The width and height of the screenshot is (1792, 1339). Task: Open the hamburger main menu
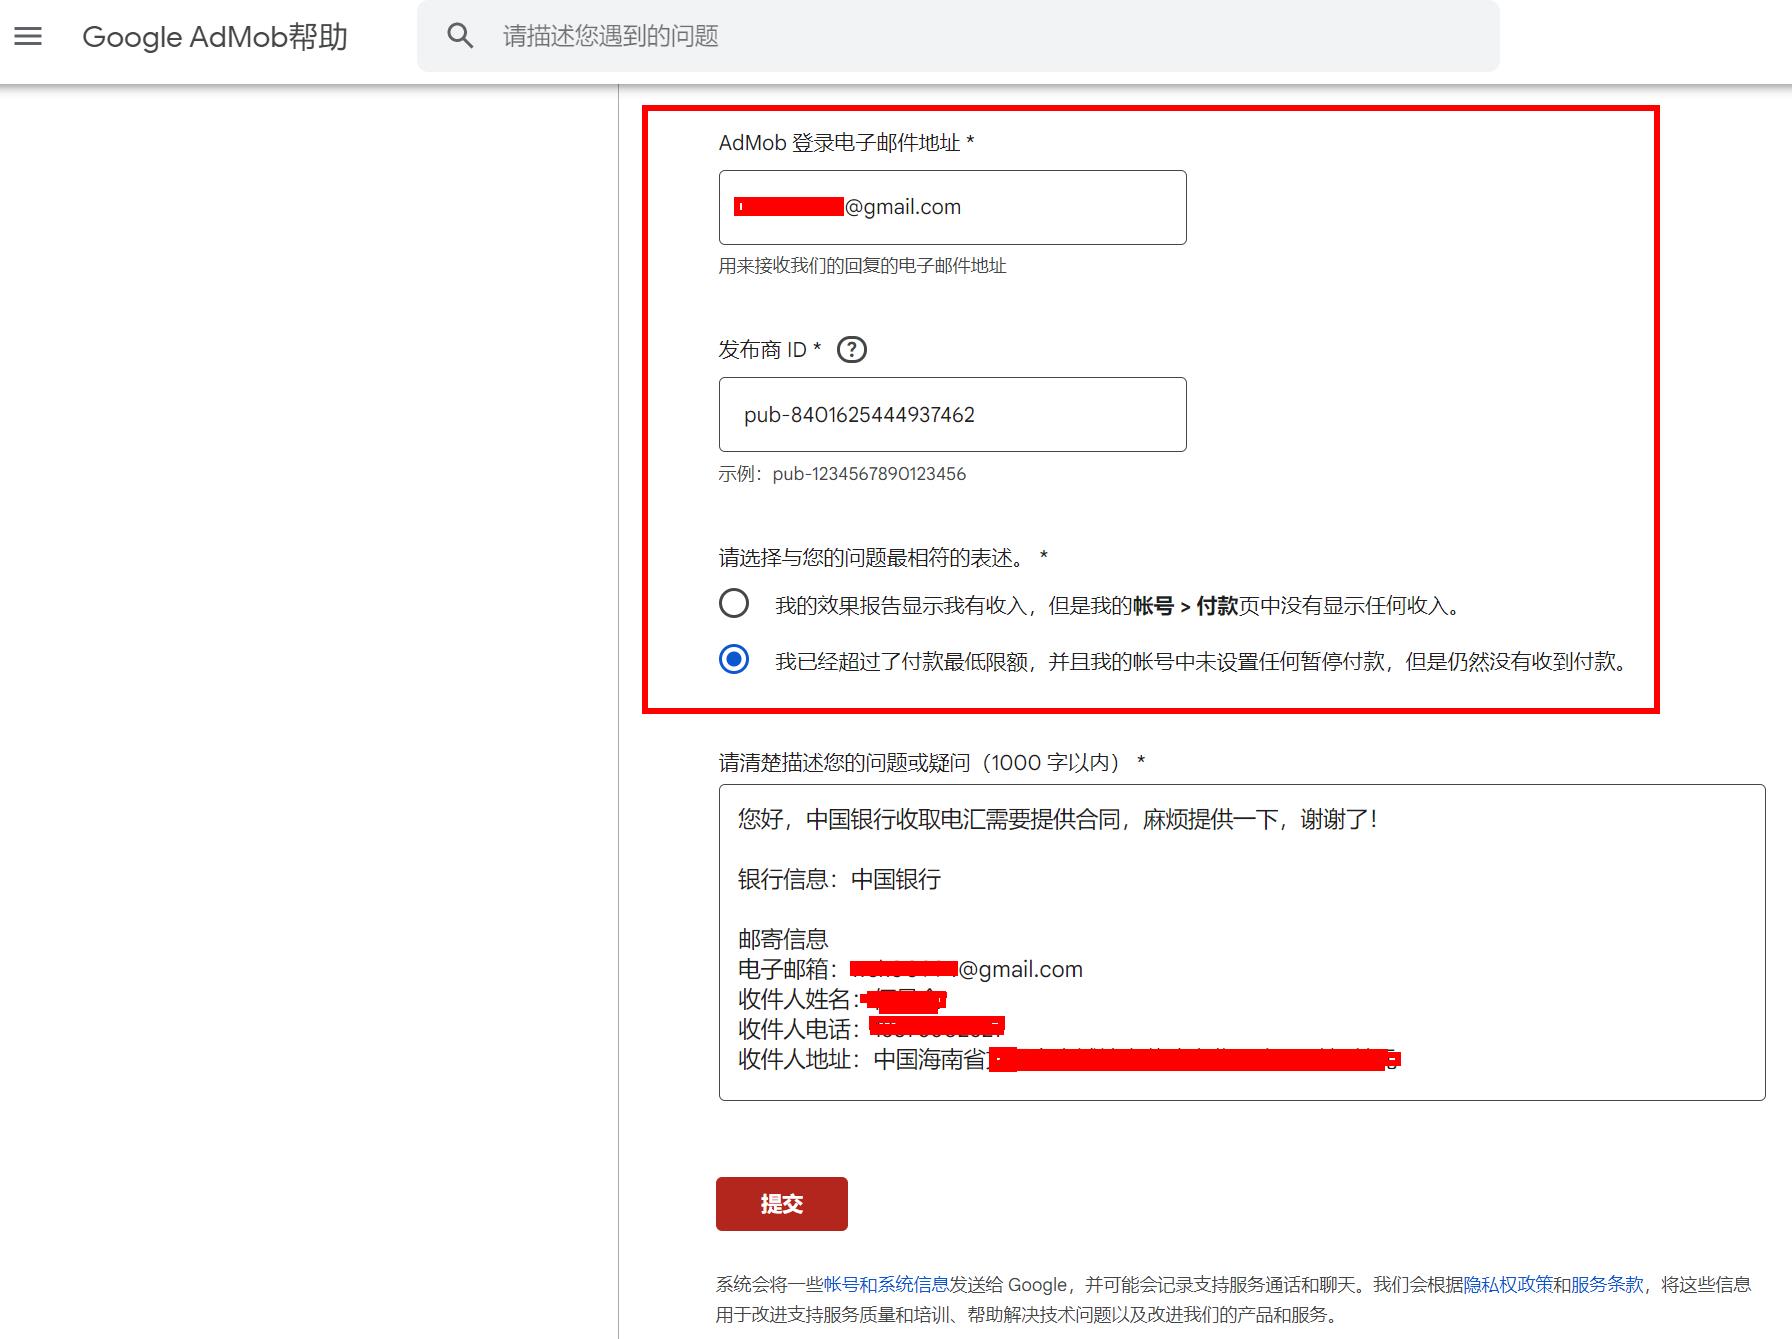pyautogui.click(x=28, y=36)
